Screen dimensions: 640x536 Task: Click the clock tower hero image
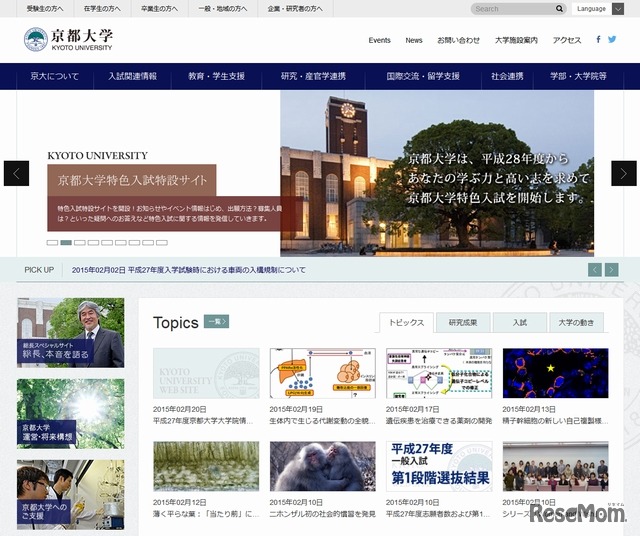(437, 173)
